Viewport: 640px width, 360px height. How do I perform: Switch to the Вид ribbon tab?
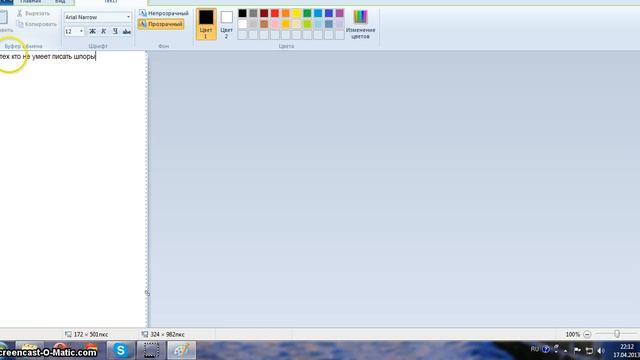[60, 2]
